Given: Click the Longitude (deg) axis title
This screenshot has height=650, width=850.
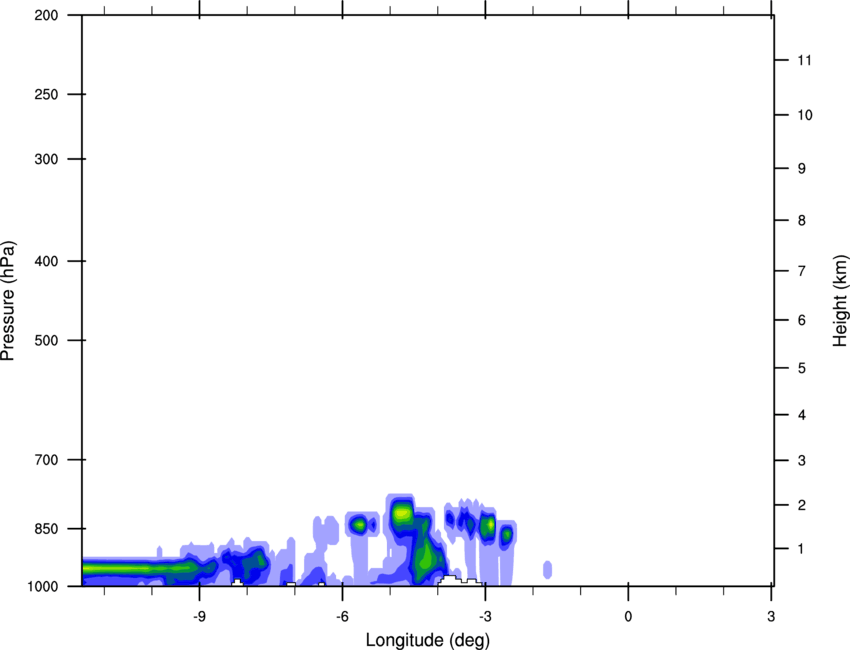Looking at the screenshot, I should pyautogui.click(x=427, y=640).
